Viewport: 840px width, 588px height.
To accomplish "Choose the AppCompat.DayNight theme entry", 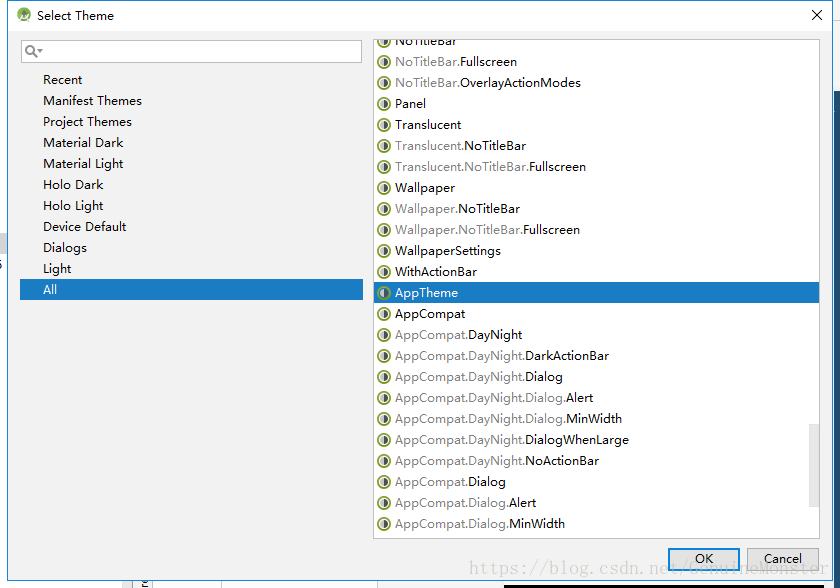I will [x=596, y=335].
